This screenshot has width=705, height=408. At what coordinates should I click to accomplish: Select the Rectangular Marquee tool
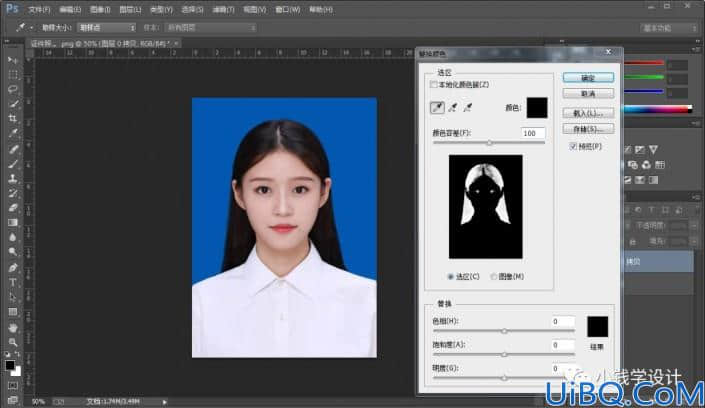point(13,75)
